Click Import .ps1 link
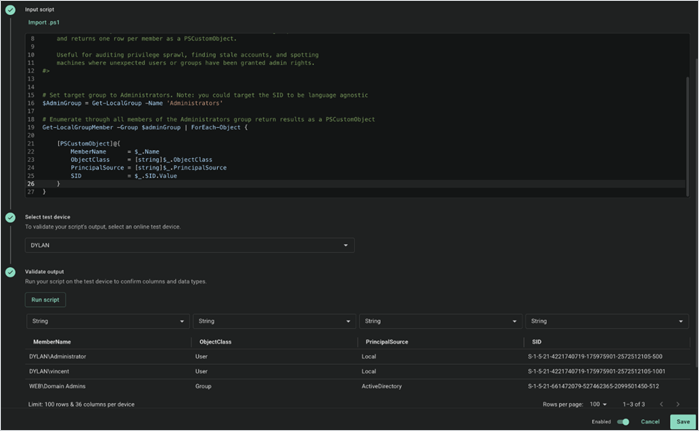699x431 pixels. click(x=44, y=22)
